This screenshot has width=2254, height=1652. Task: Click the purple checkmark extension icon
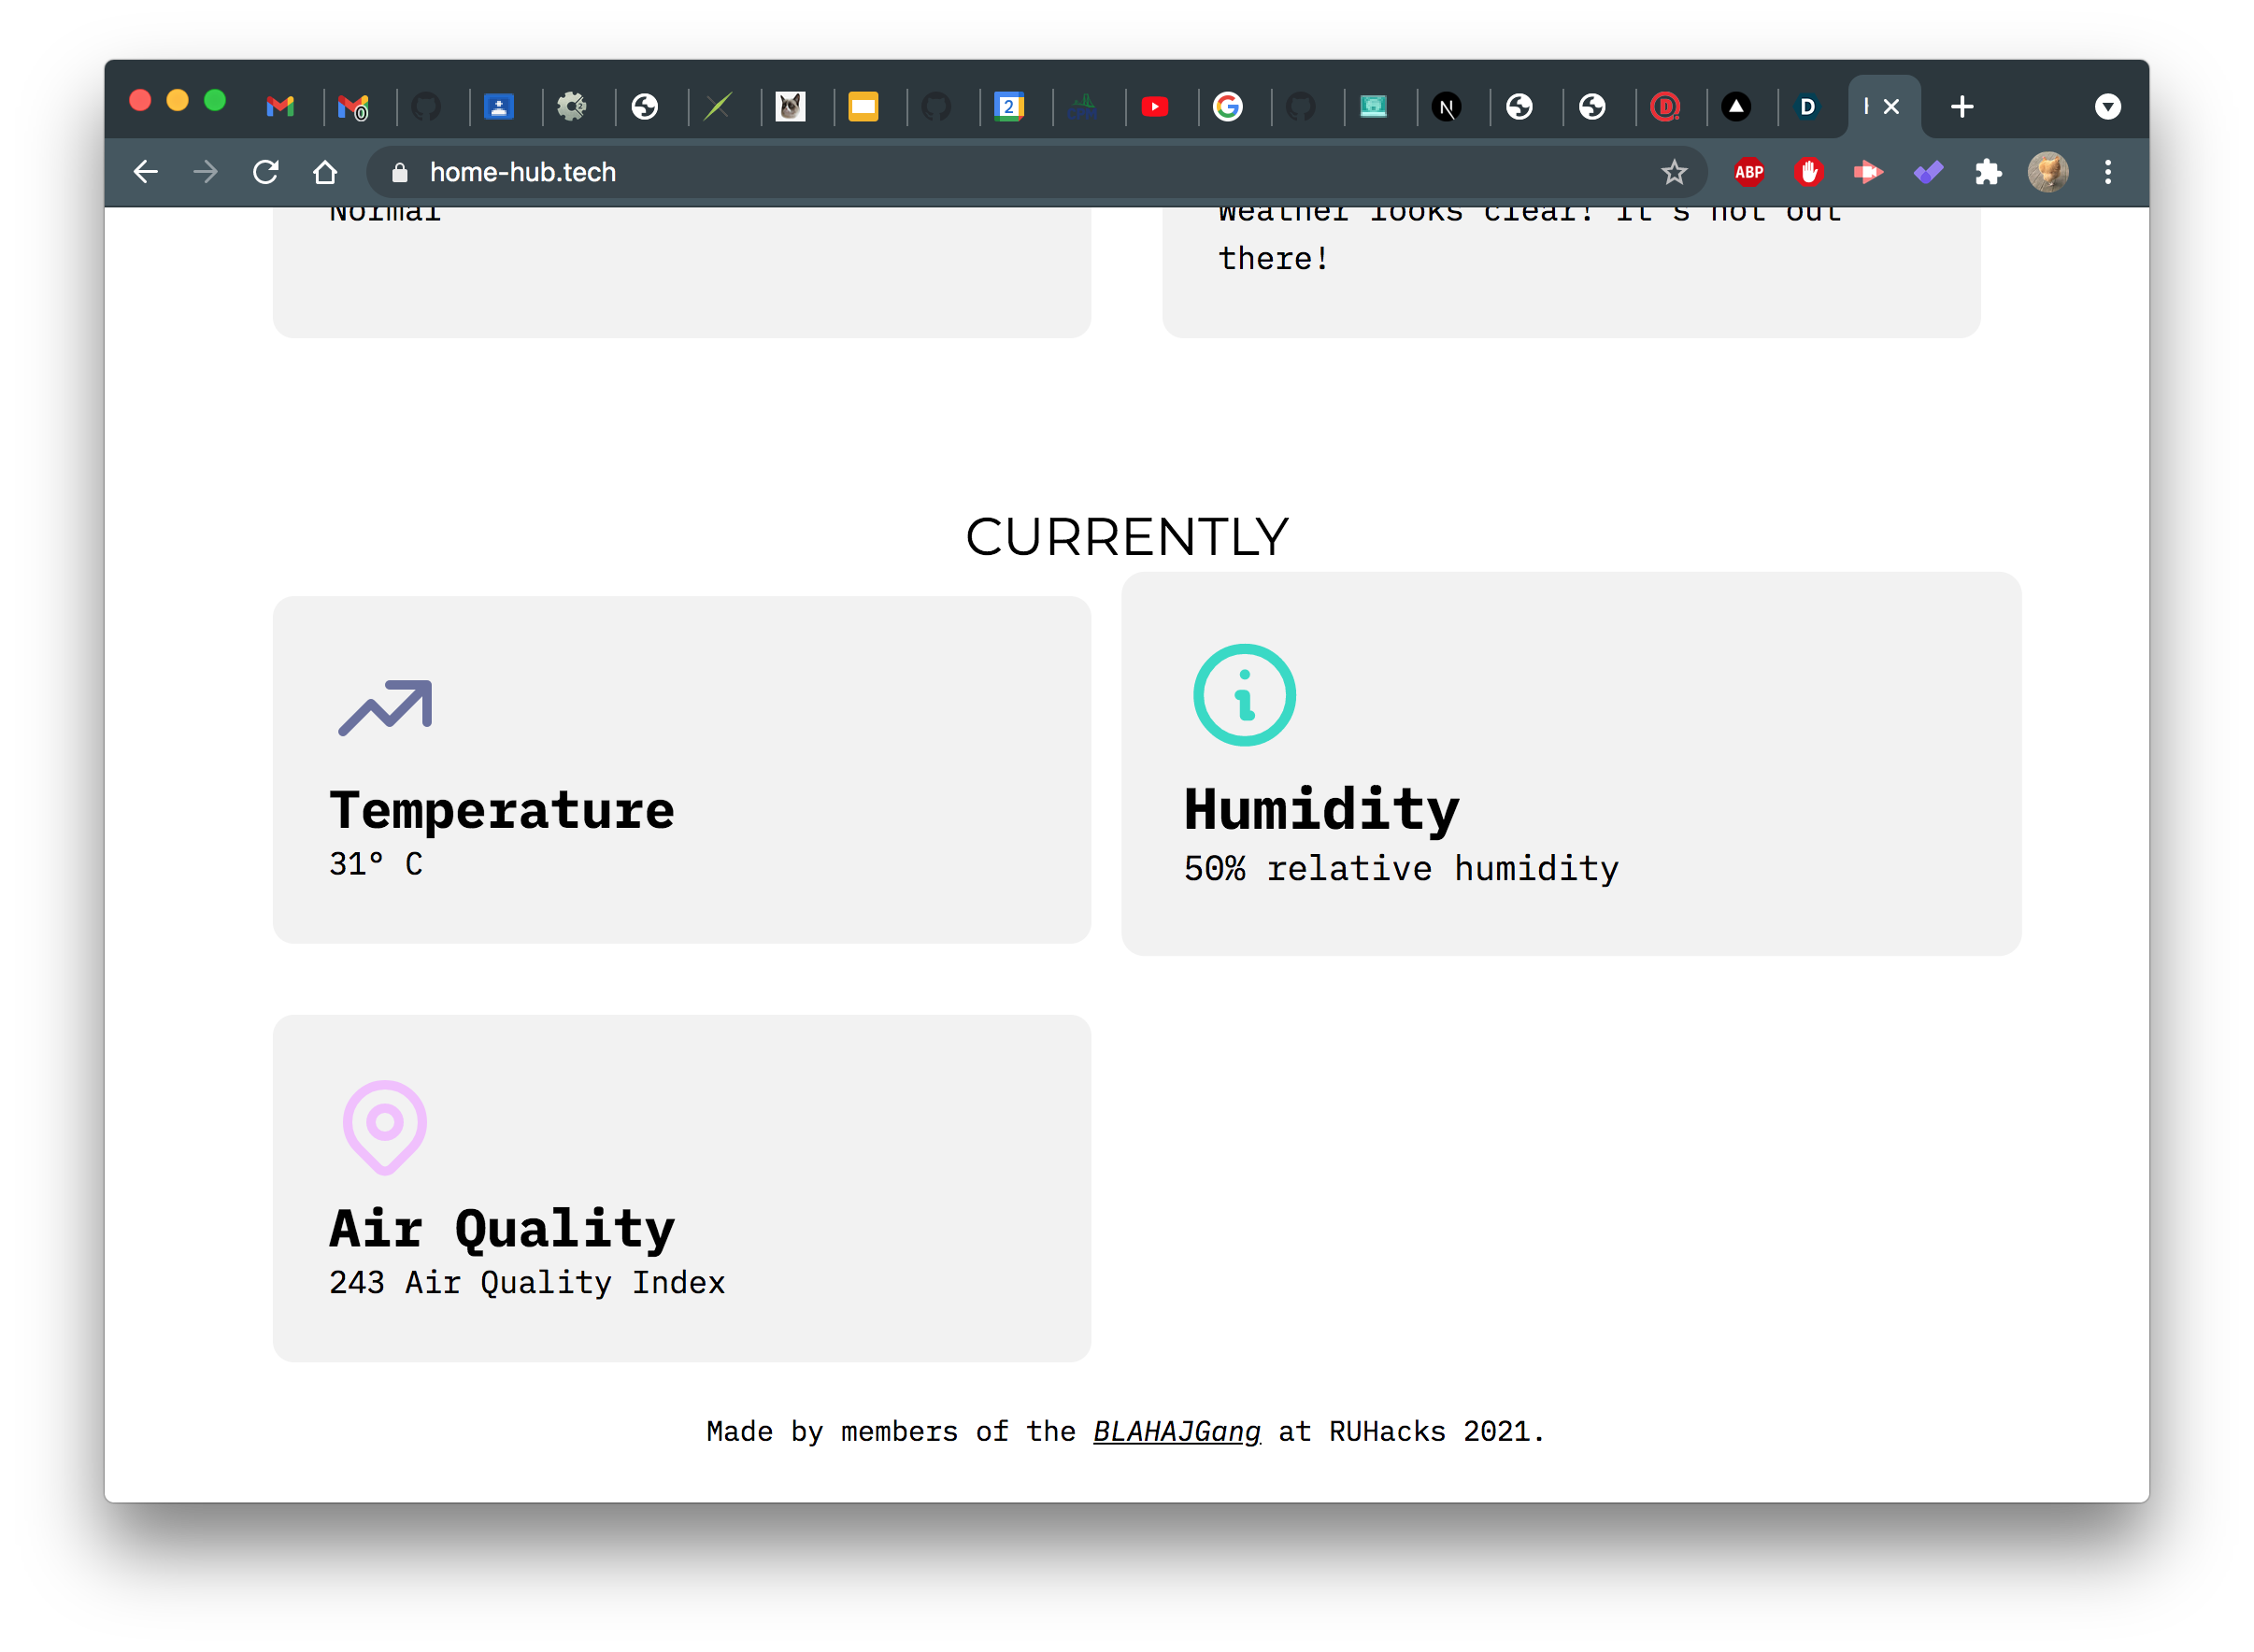[x=1928, y=172]
